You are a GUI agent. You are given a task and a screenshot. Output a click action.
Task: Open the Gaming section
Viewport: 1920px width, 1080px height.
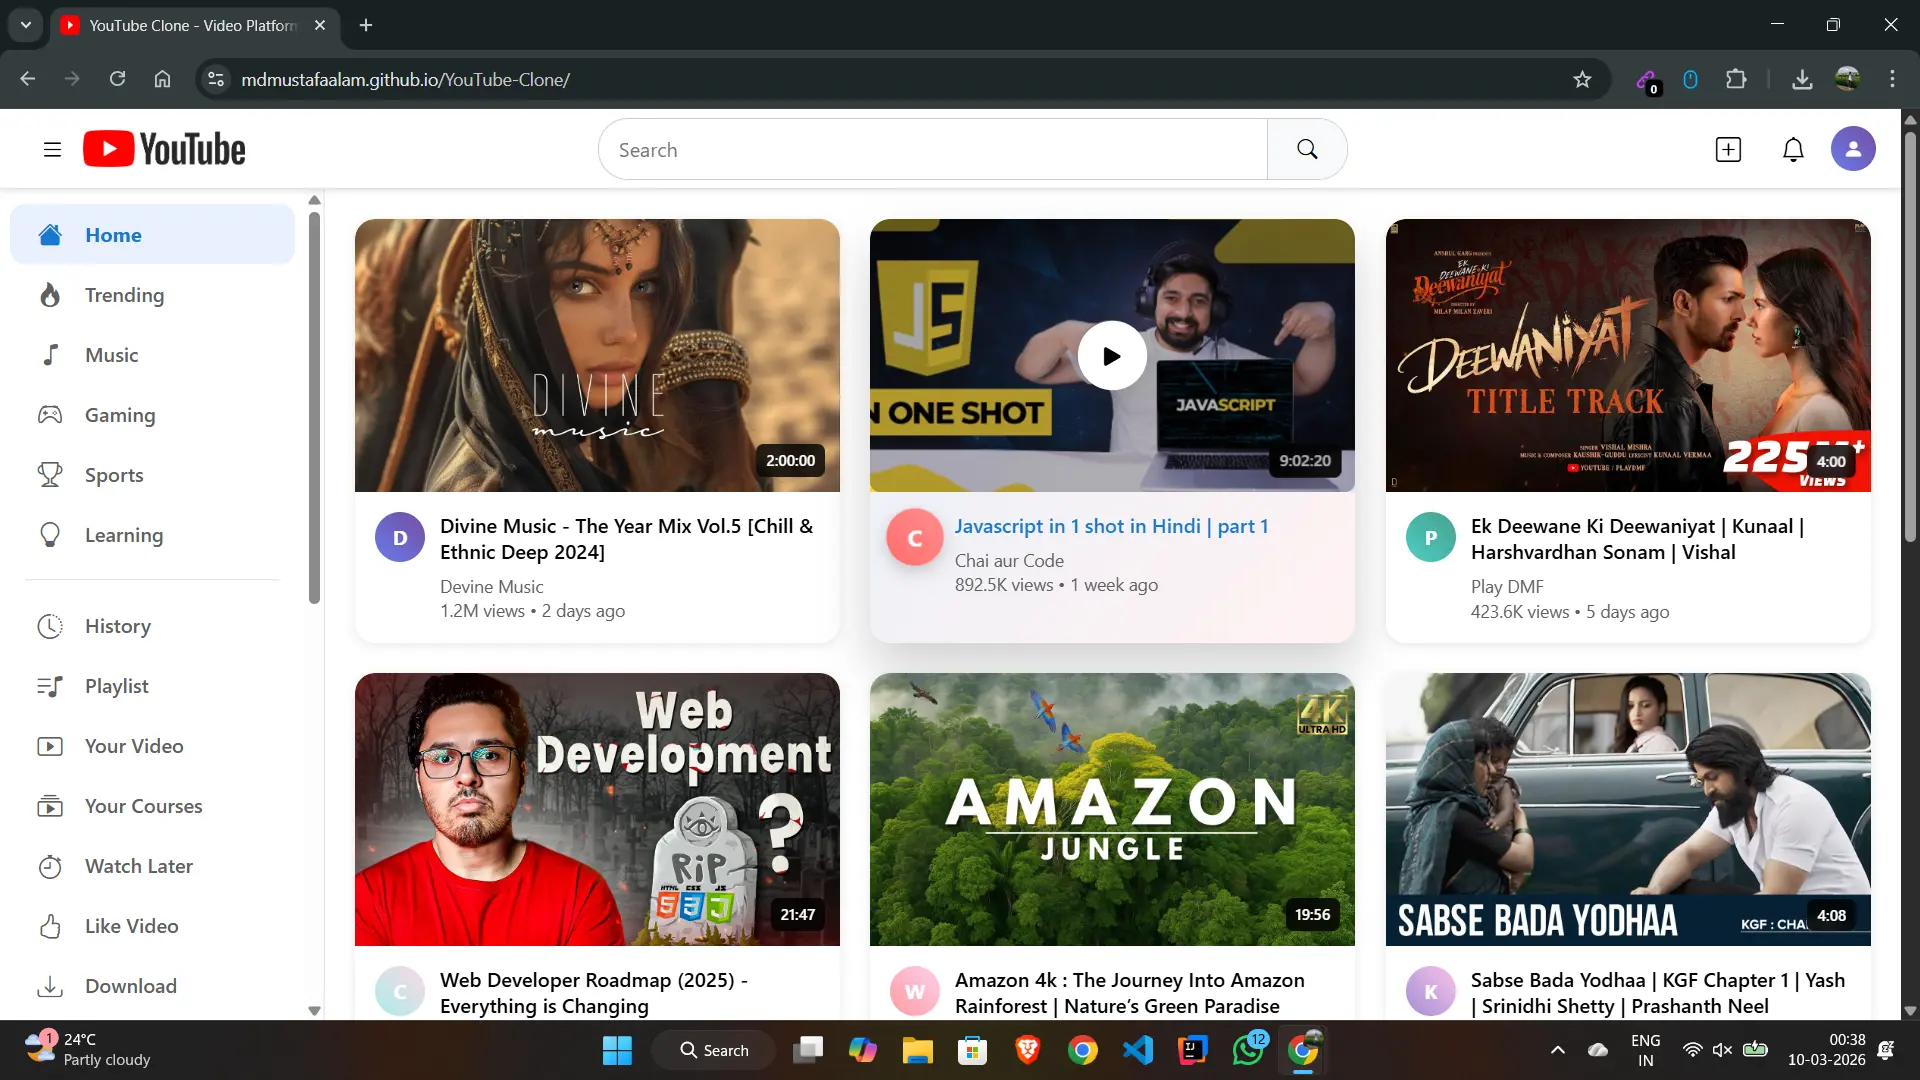[119, 415]
